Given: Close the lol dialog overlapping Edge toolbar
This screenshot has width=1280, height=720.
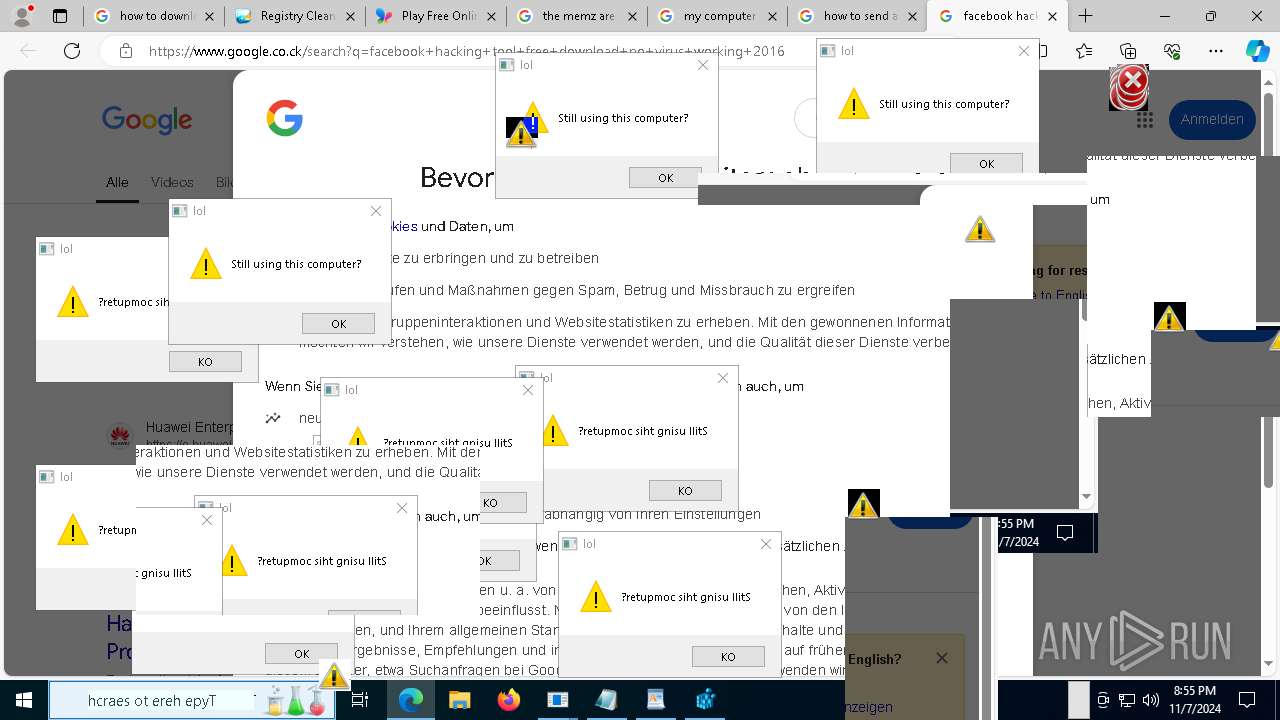Looking at the screenshot, I should click(x=1023, y=51).
